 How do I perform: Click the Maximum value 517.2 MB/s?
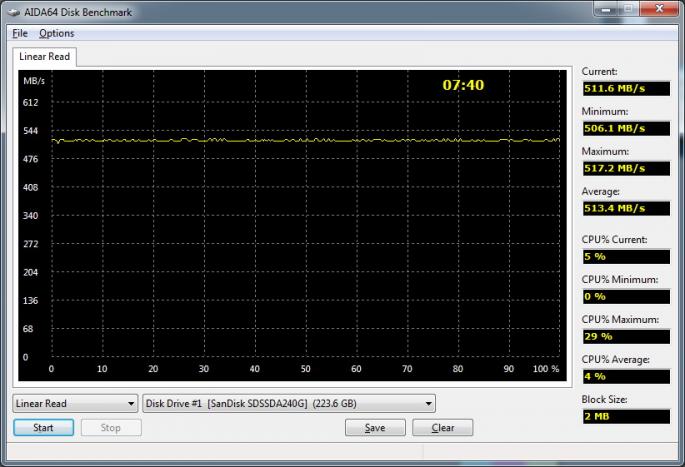[626, 169]
